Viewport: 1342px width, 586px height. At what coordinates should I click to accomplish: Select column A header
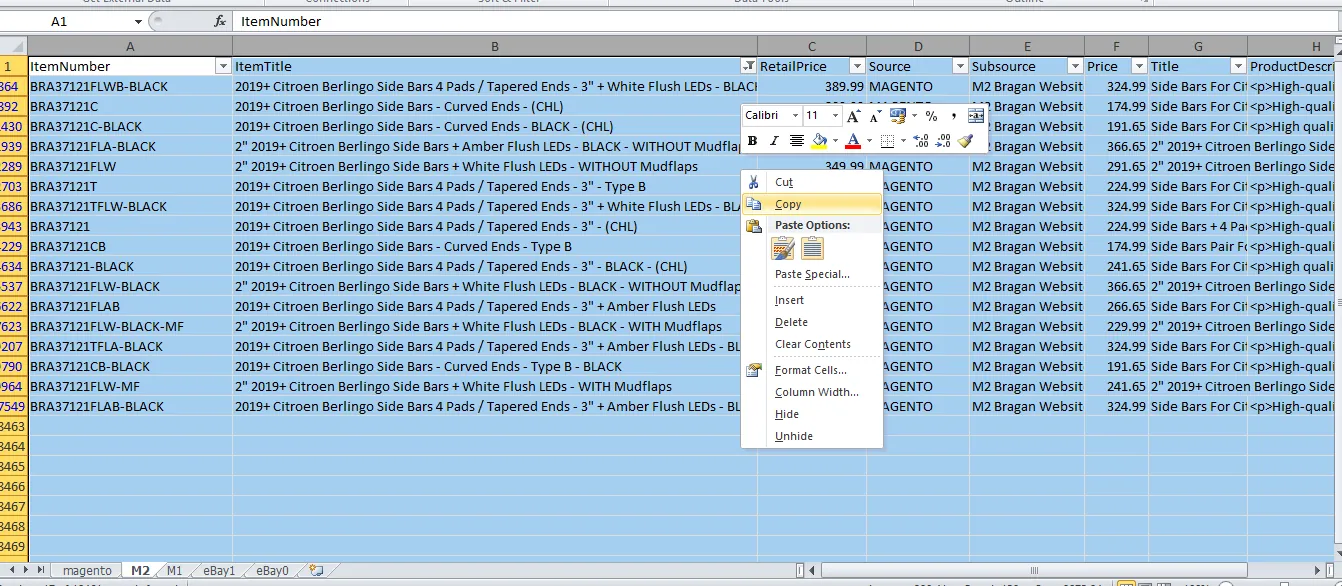[130, 47]
